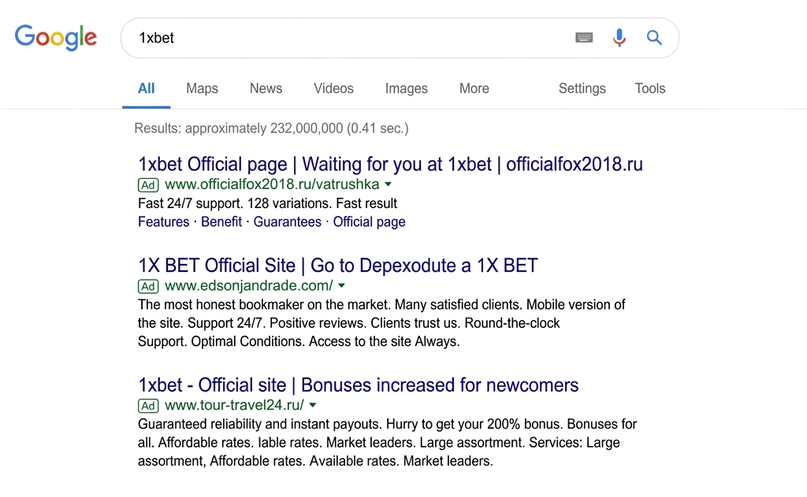Click the 'Fast 24/7 support' description text
This screenshot has width=807, height=497.
click(x=267, y=203)
